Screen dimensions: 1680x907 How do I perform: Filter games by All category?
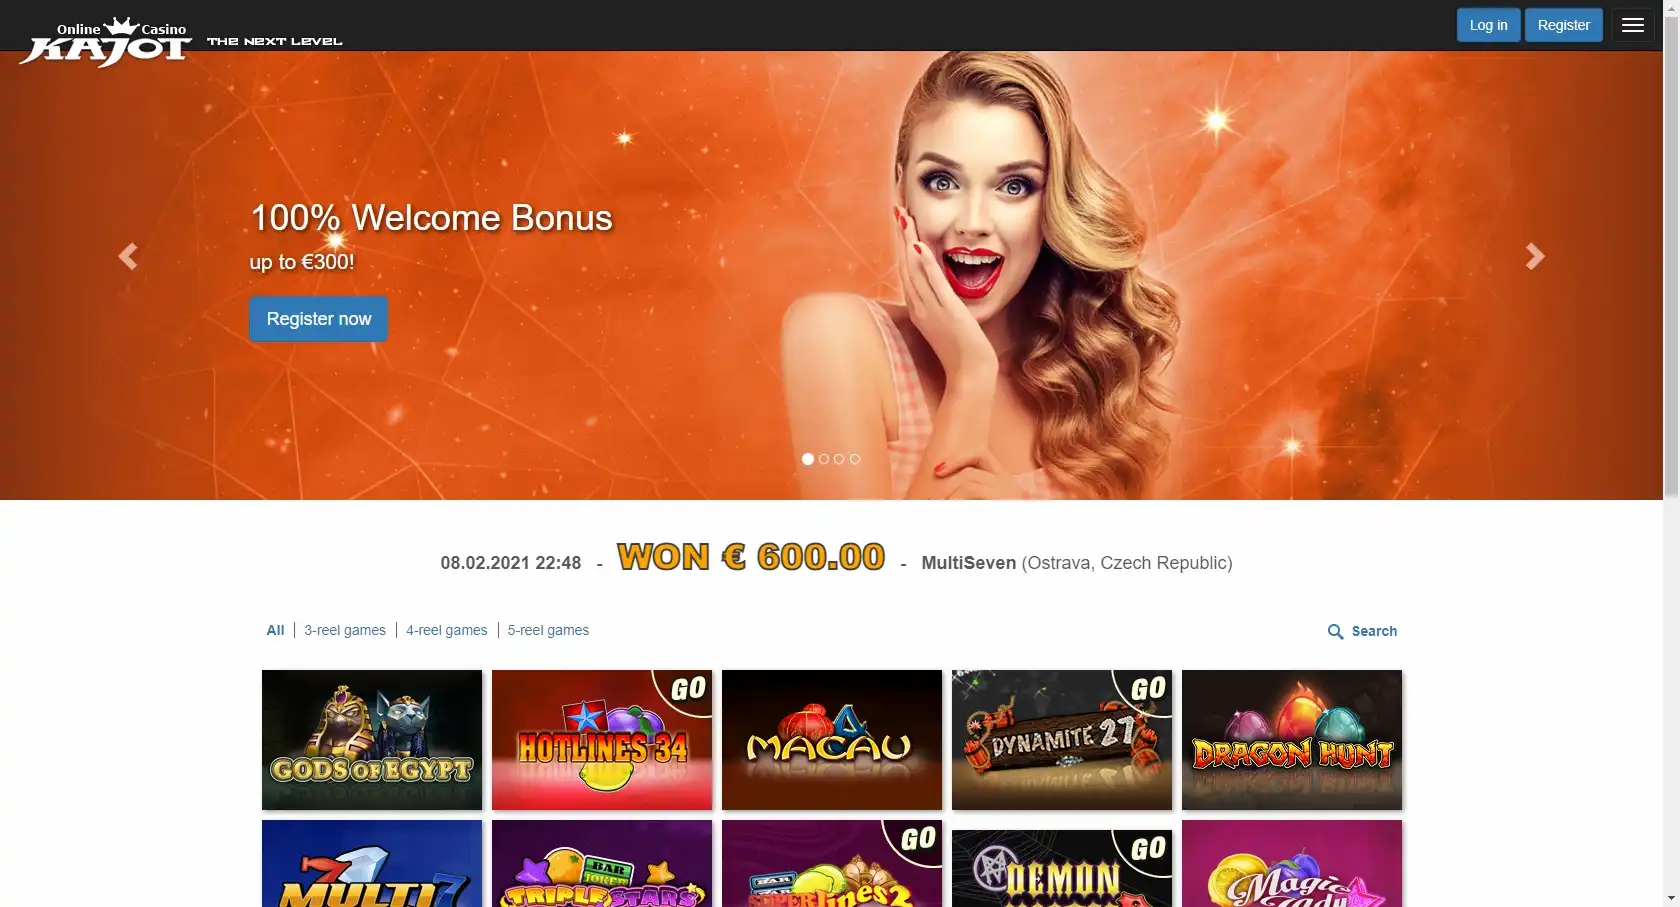(275, 630)
